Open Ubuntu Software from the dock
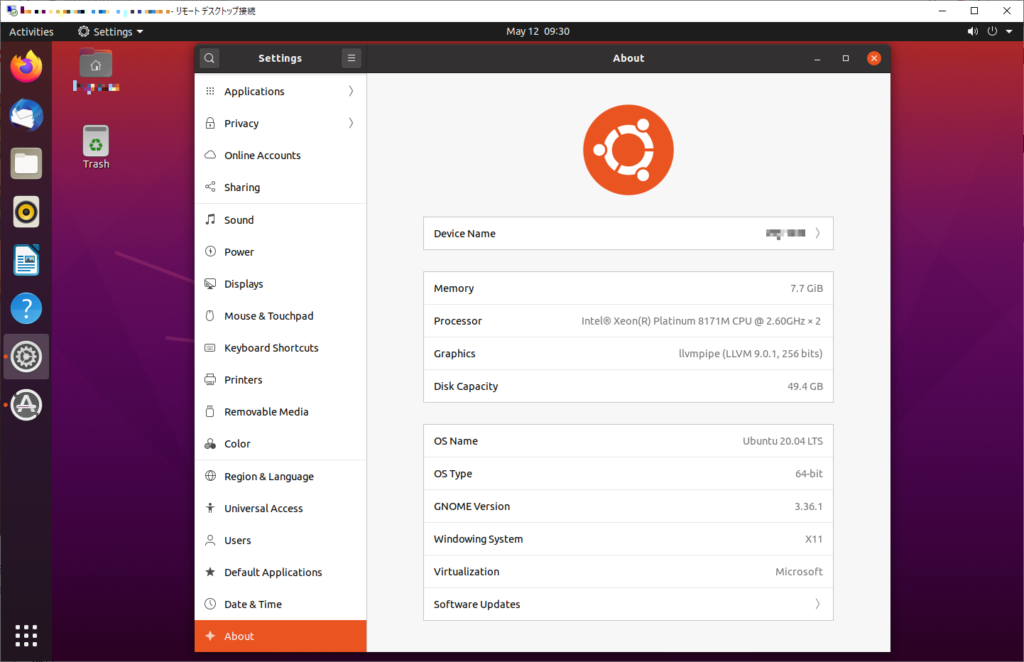The width and height of the screenshot is (1024, 662). (x=26, y=404)
